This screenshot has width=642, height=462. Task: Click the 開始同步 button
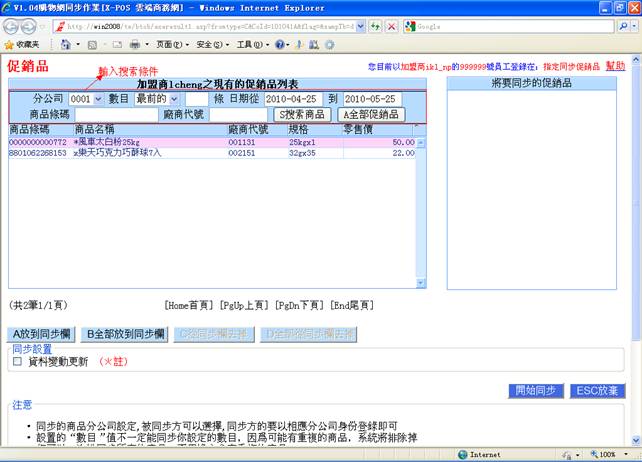pyautogui.click(x=536, y=391)
